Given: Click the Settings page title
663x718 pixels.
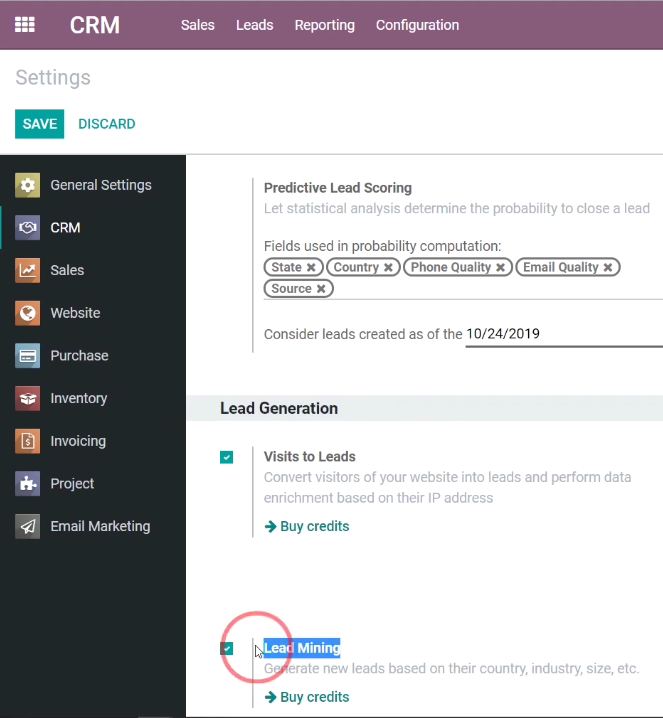Looking at the screenshot, I should (x=53, y=77).
